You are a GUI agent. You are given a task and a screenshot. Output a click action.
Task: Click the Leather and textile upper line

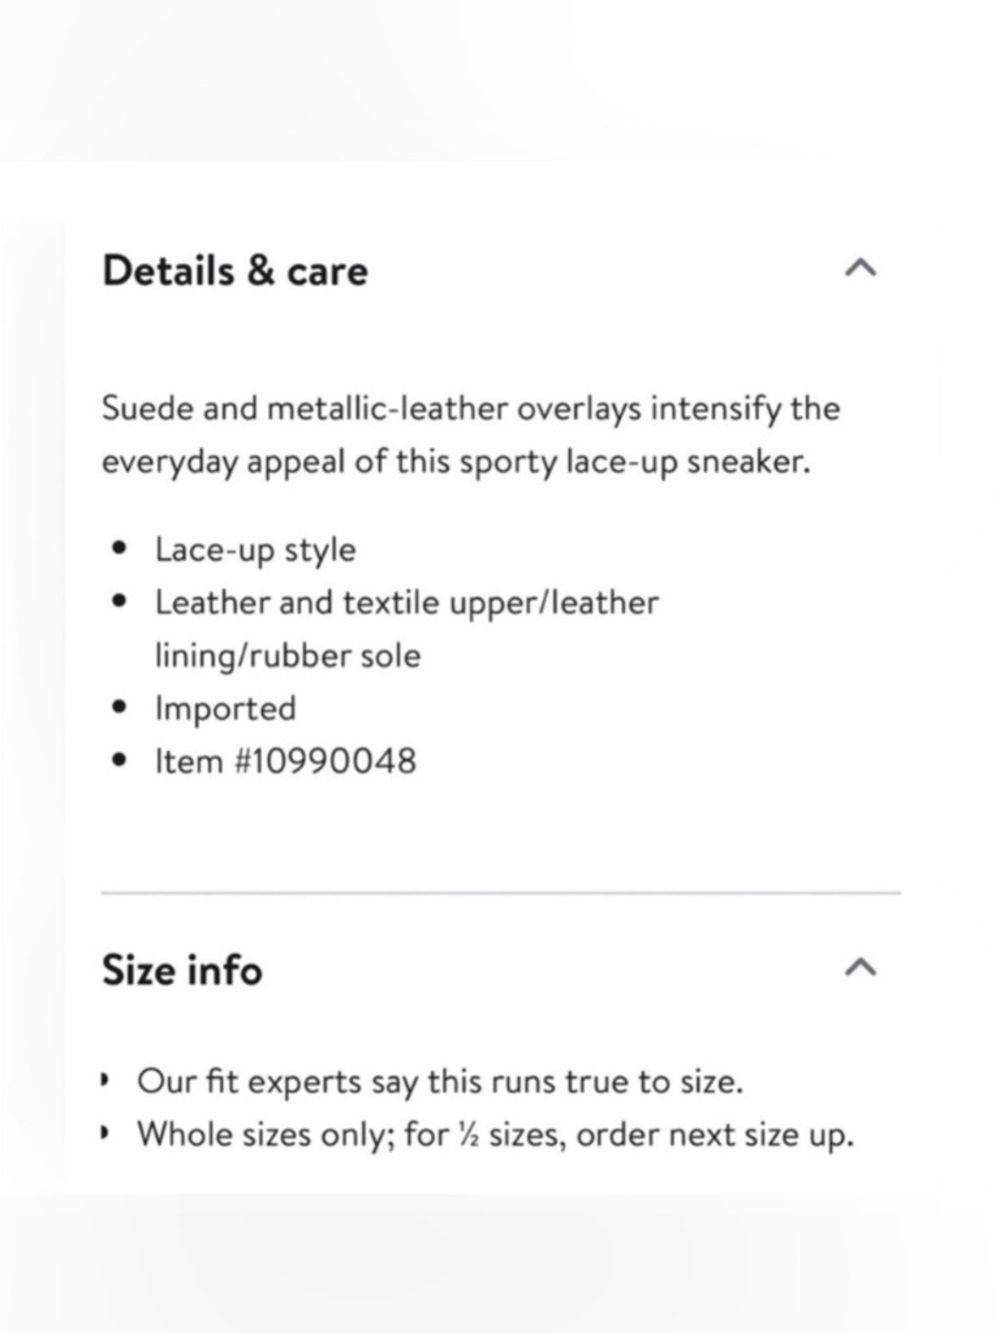[x=406, y=603]
